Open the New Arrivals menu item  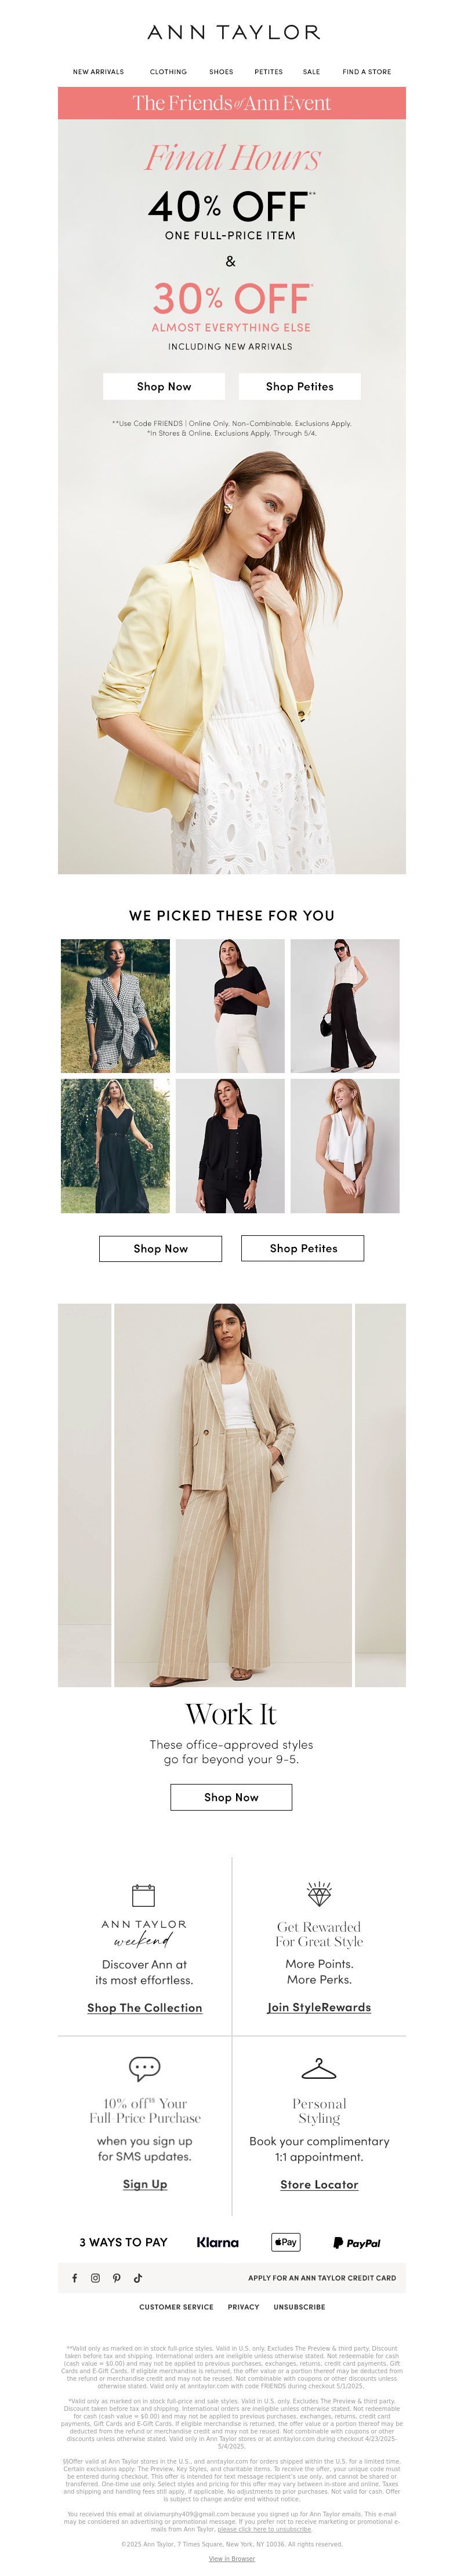(98, 72)
